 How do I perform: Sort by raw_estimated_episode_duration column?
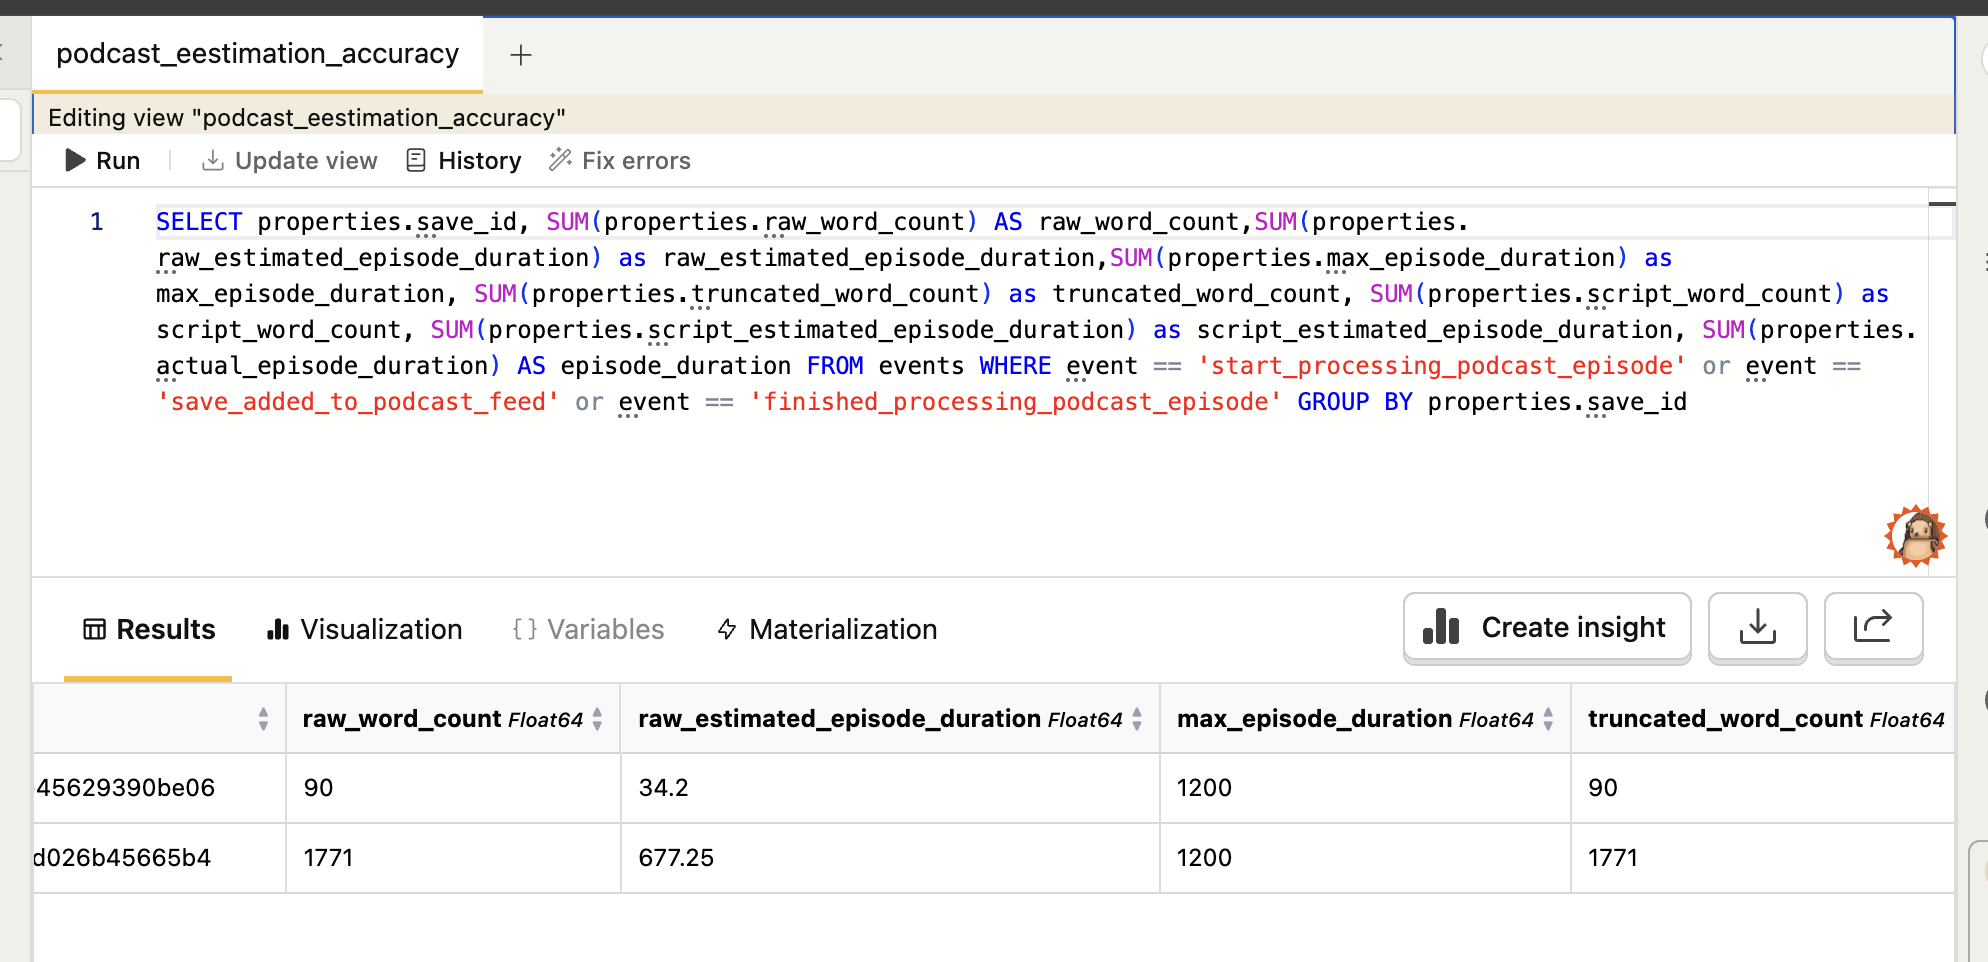[1137, 719]
